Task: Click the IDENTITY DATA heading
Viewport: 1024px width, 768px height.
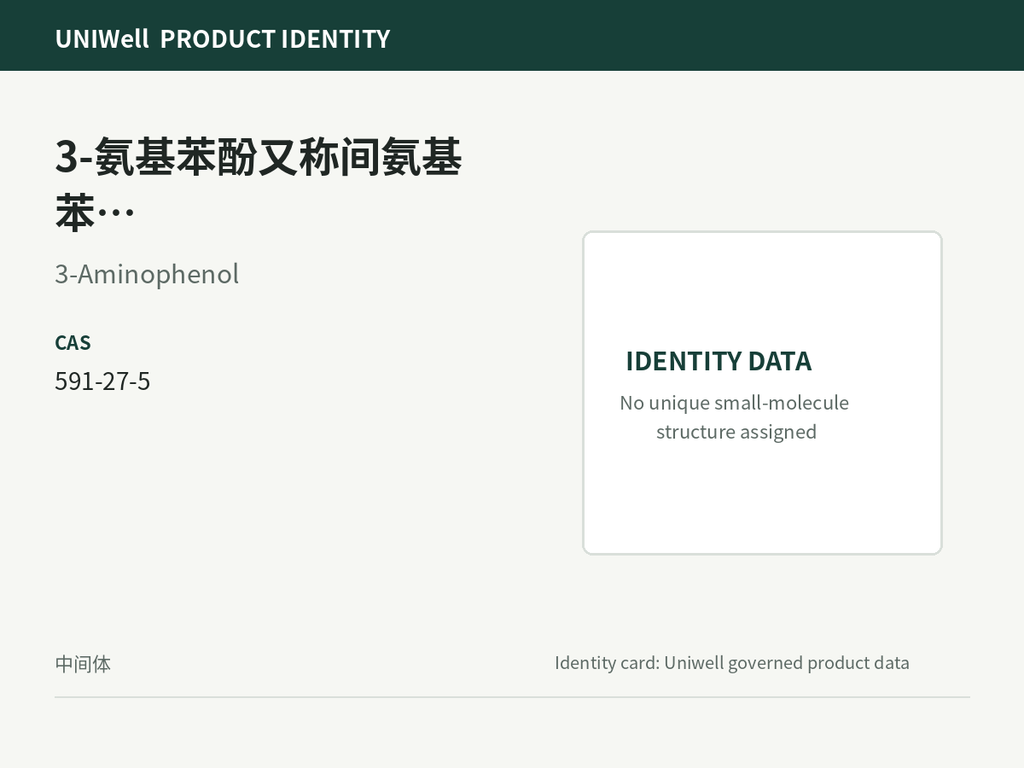Action: point(718,361)
